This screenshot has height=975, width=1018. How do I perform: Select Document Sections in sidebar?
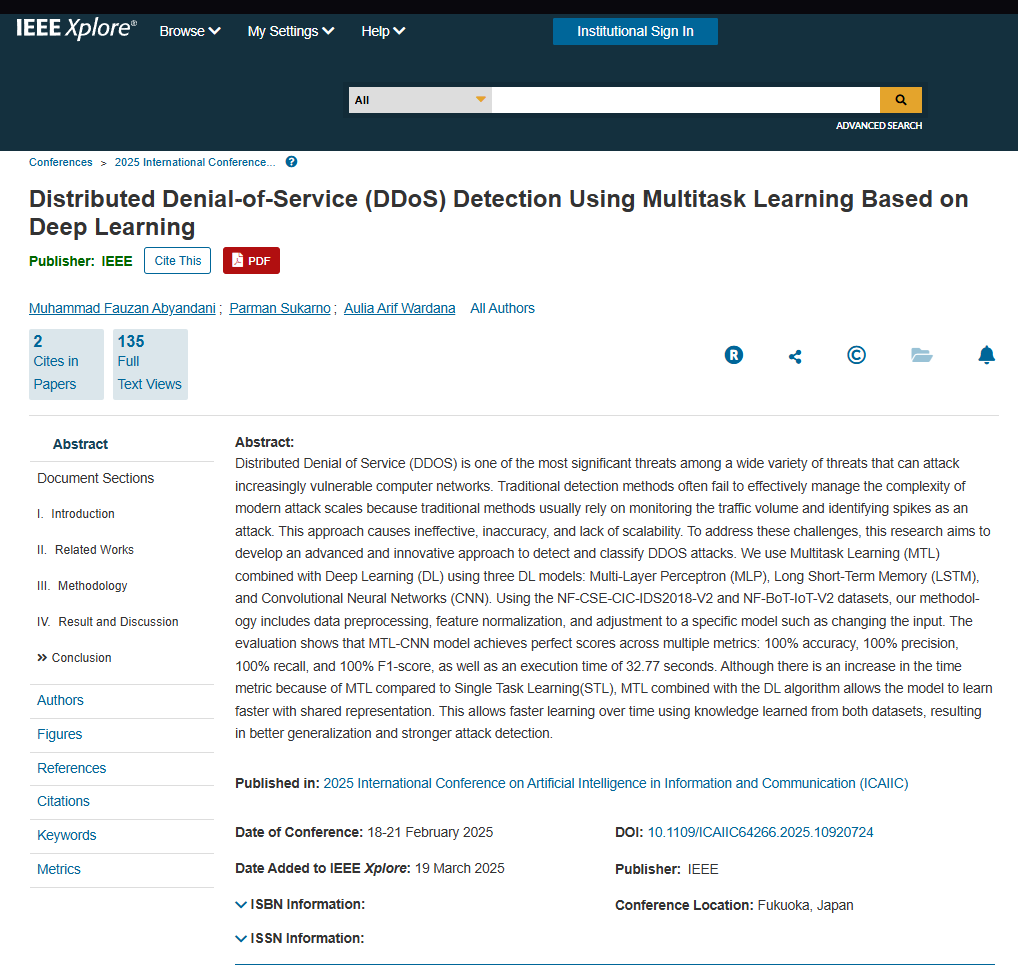[95, 478]
